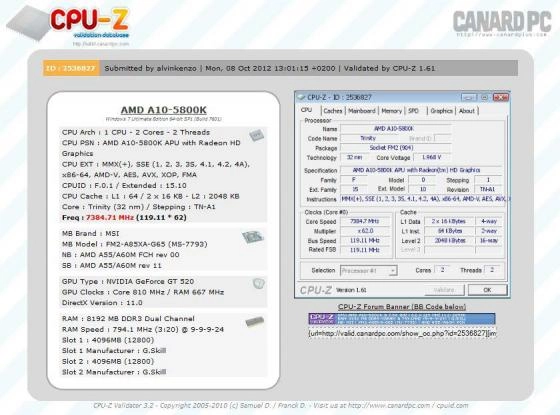Open the Memory tab
This screenshot has width=560, height=415.
click(391, 111)
